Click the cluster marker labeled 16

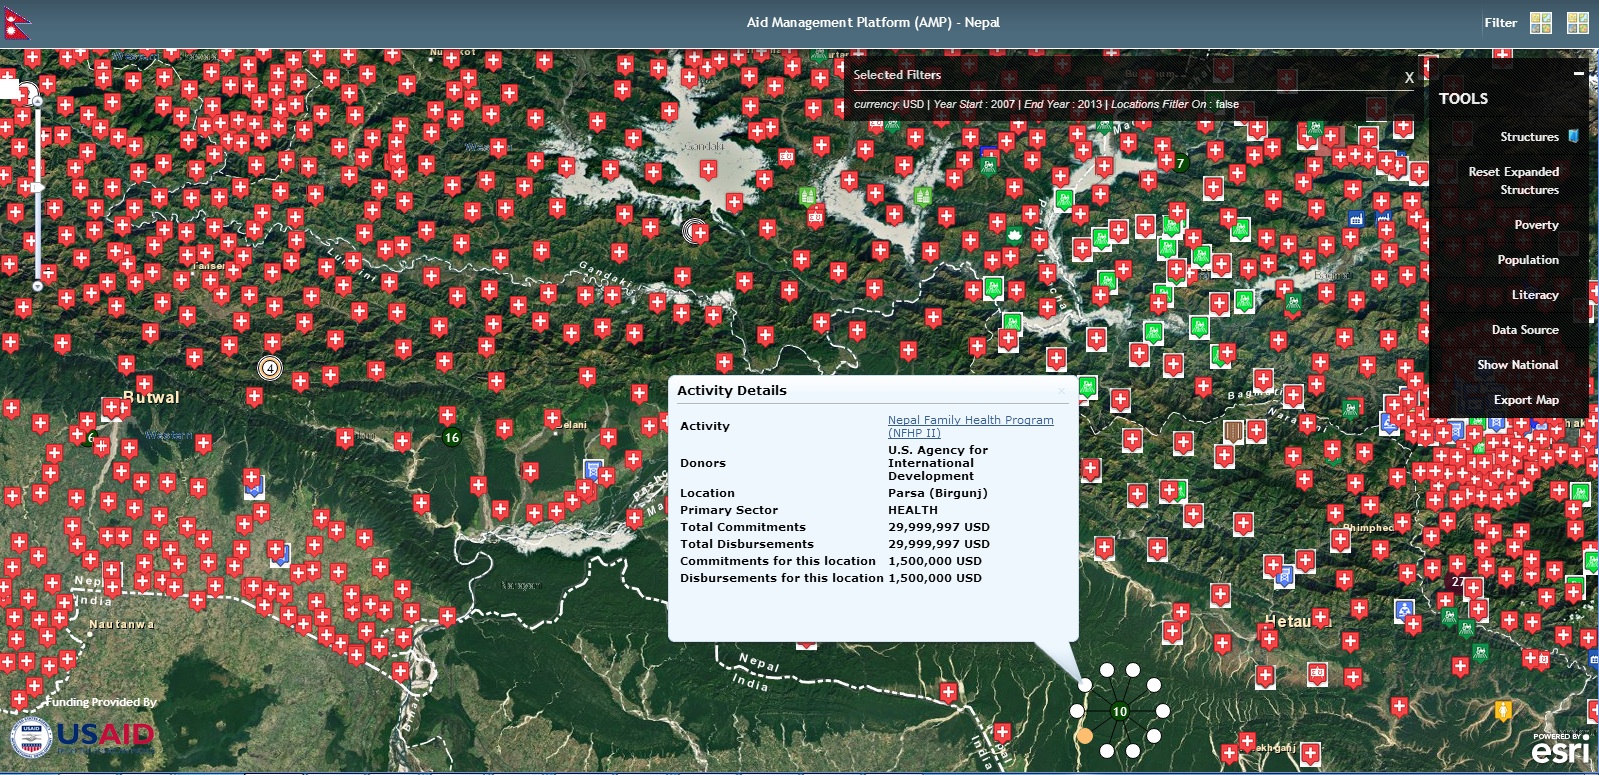[x=452, y=437]
